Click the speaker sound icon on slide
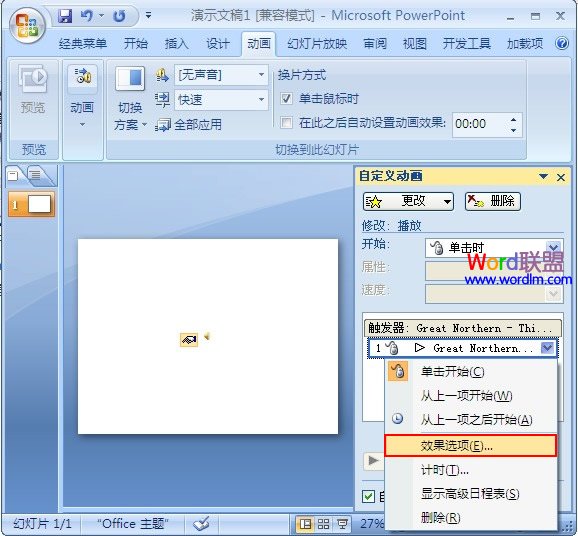 click(207, 336)
